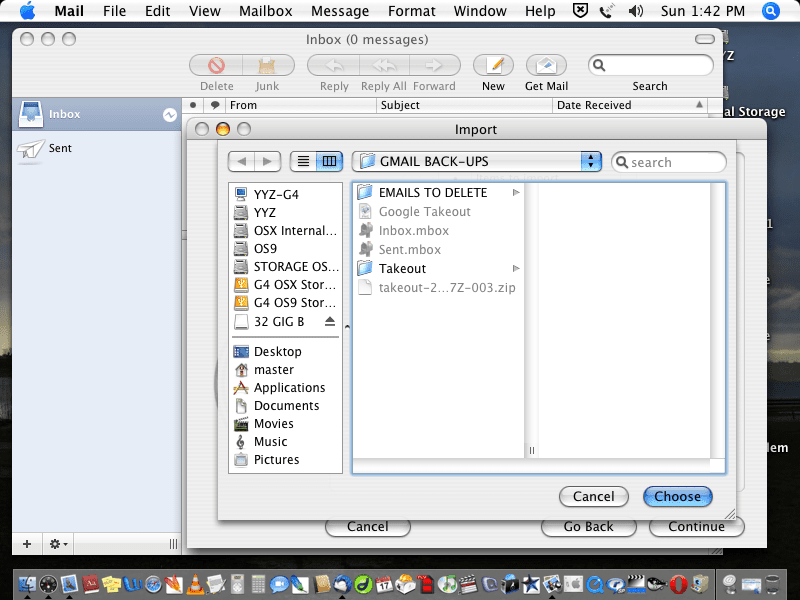Click the volume icon in the menu bar
Image resolution: width=800 pixels, height=600 pixels.
point(636,11)
